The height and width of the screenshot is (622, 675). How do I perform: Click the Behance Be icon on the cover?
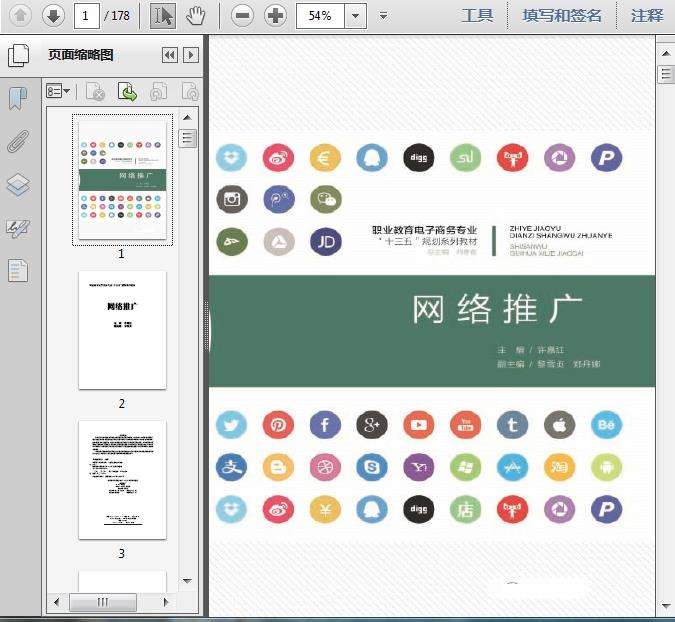606,425
